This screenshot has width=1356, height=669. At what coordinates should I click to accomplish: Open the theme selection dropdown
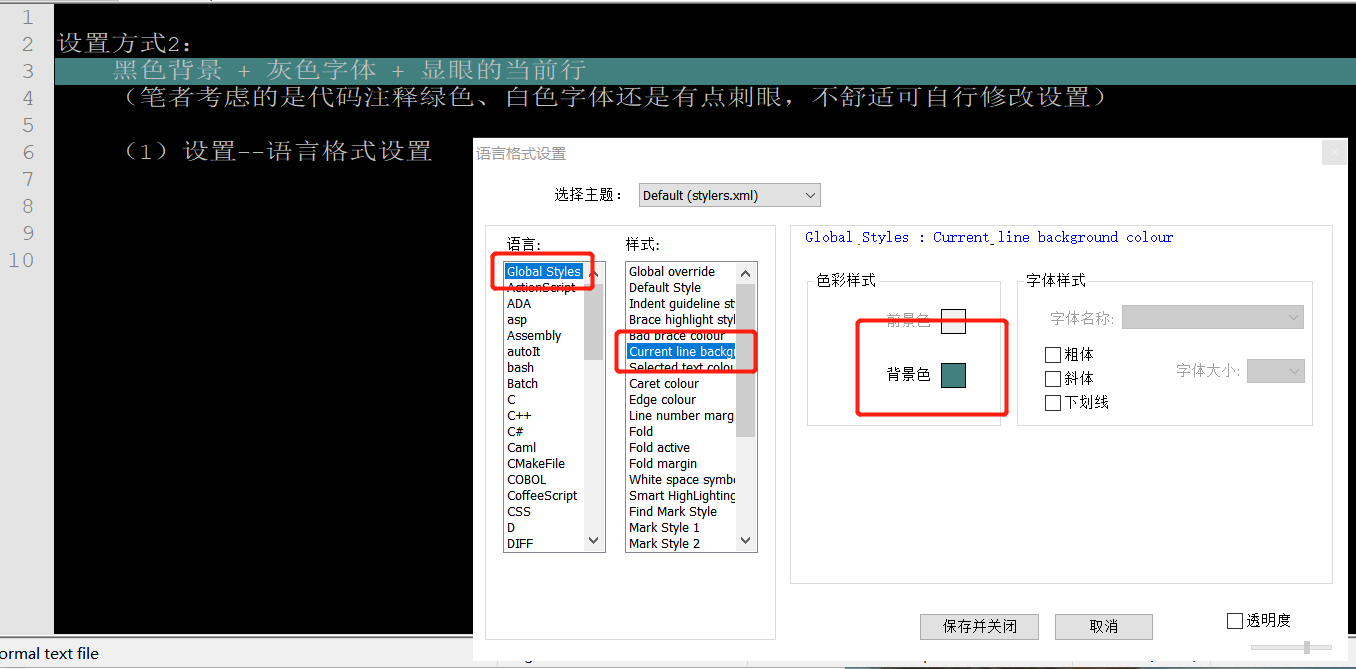pos(729,195)
